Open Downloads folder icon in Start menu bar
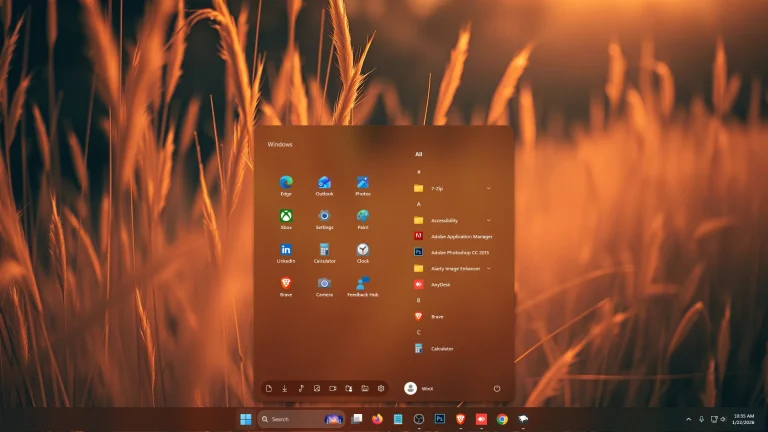 point(285,388)
